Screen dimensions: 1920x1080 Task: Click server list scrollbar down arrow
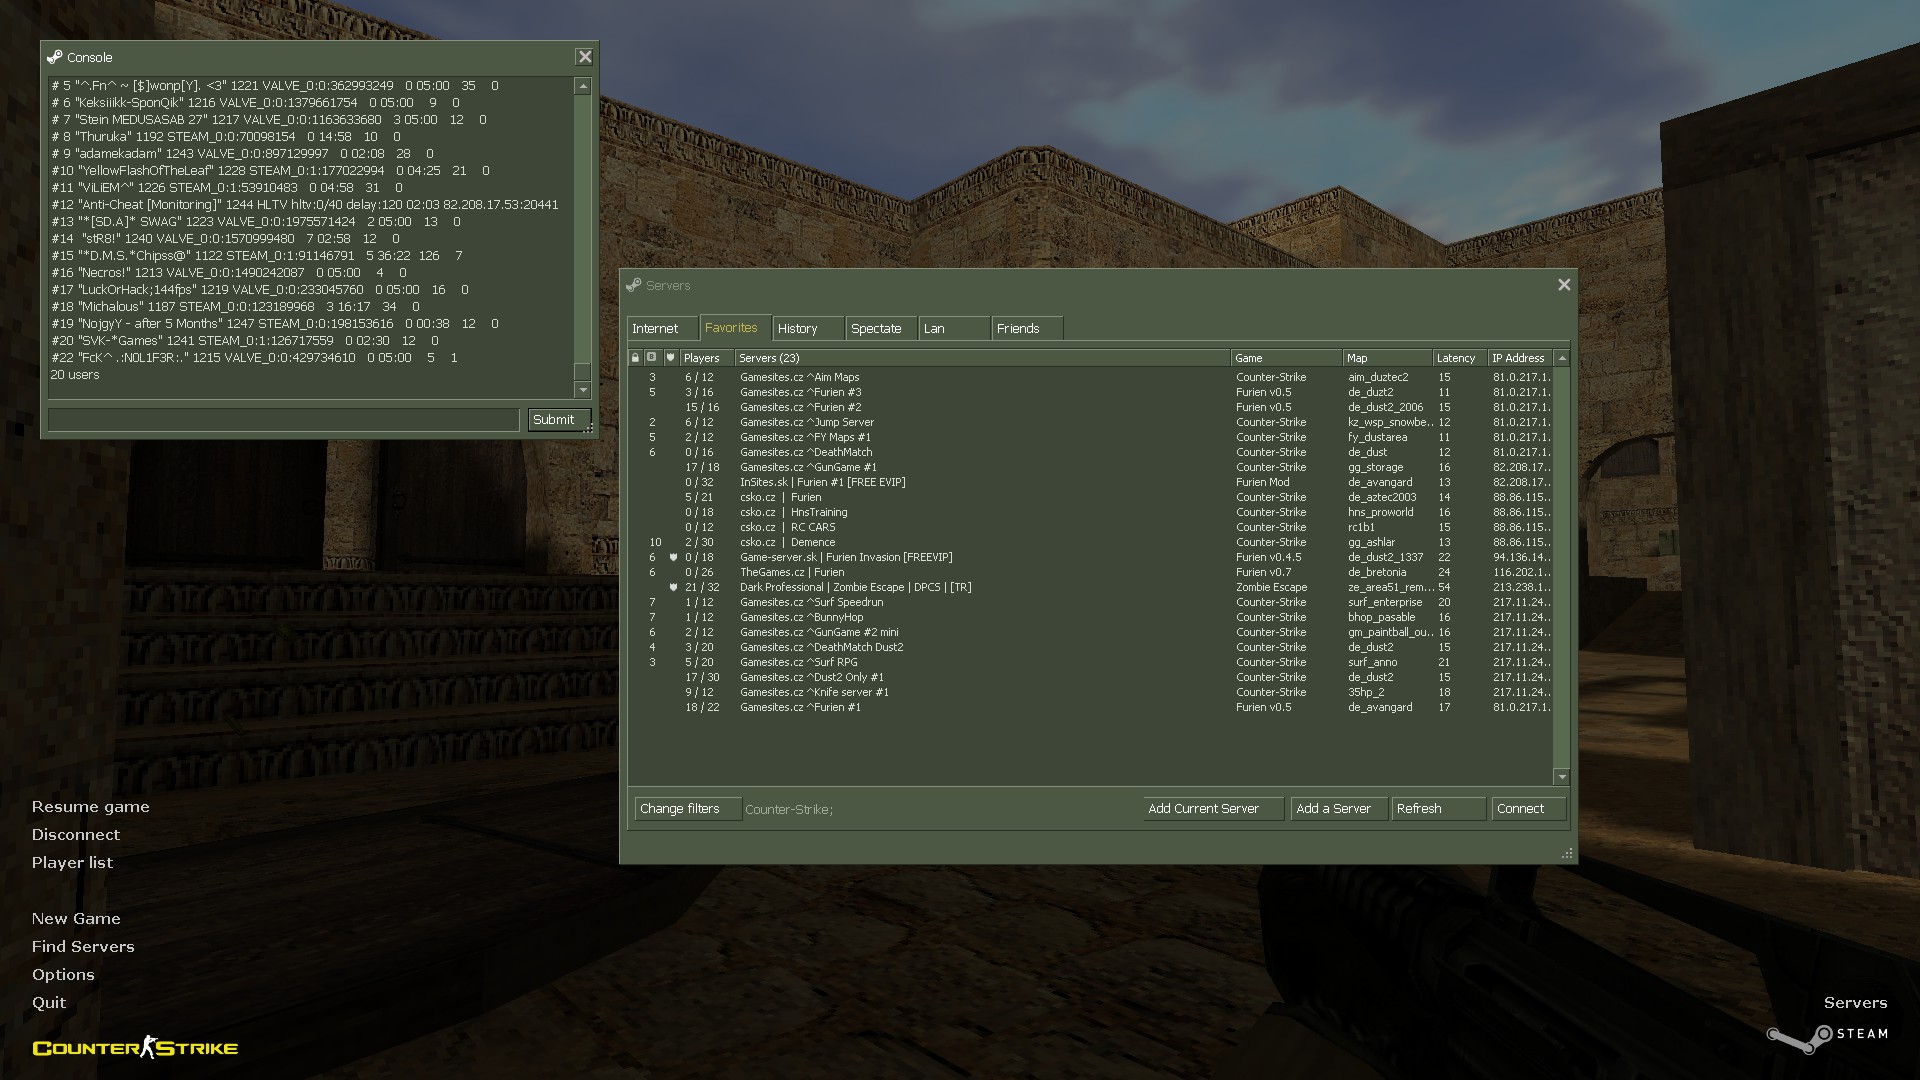point(1562,777)
